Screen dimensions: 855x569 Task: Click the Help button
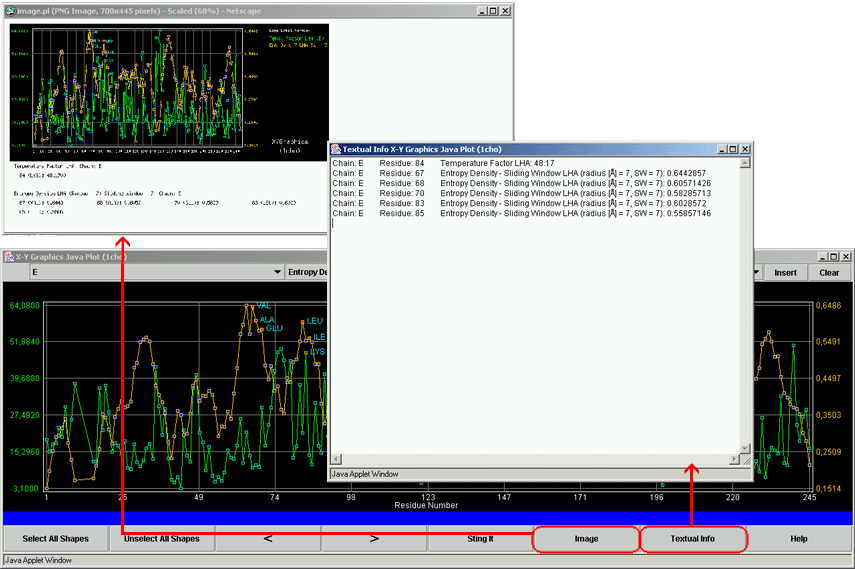[x=798, y=539]
